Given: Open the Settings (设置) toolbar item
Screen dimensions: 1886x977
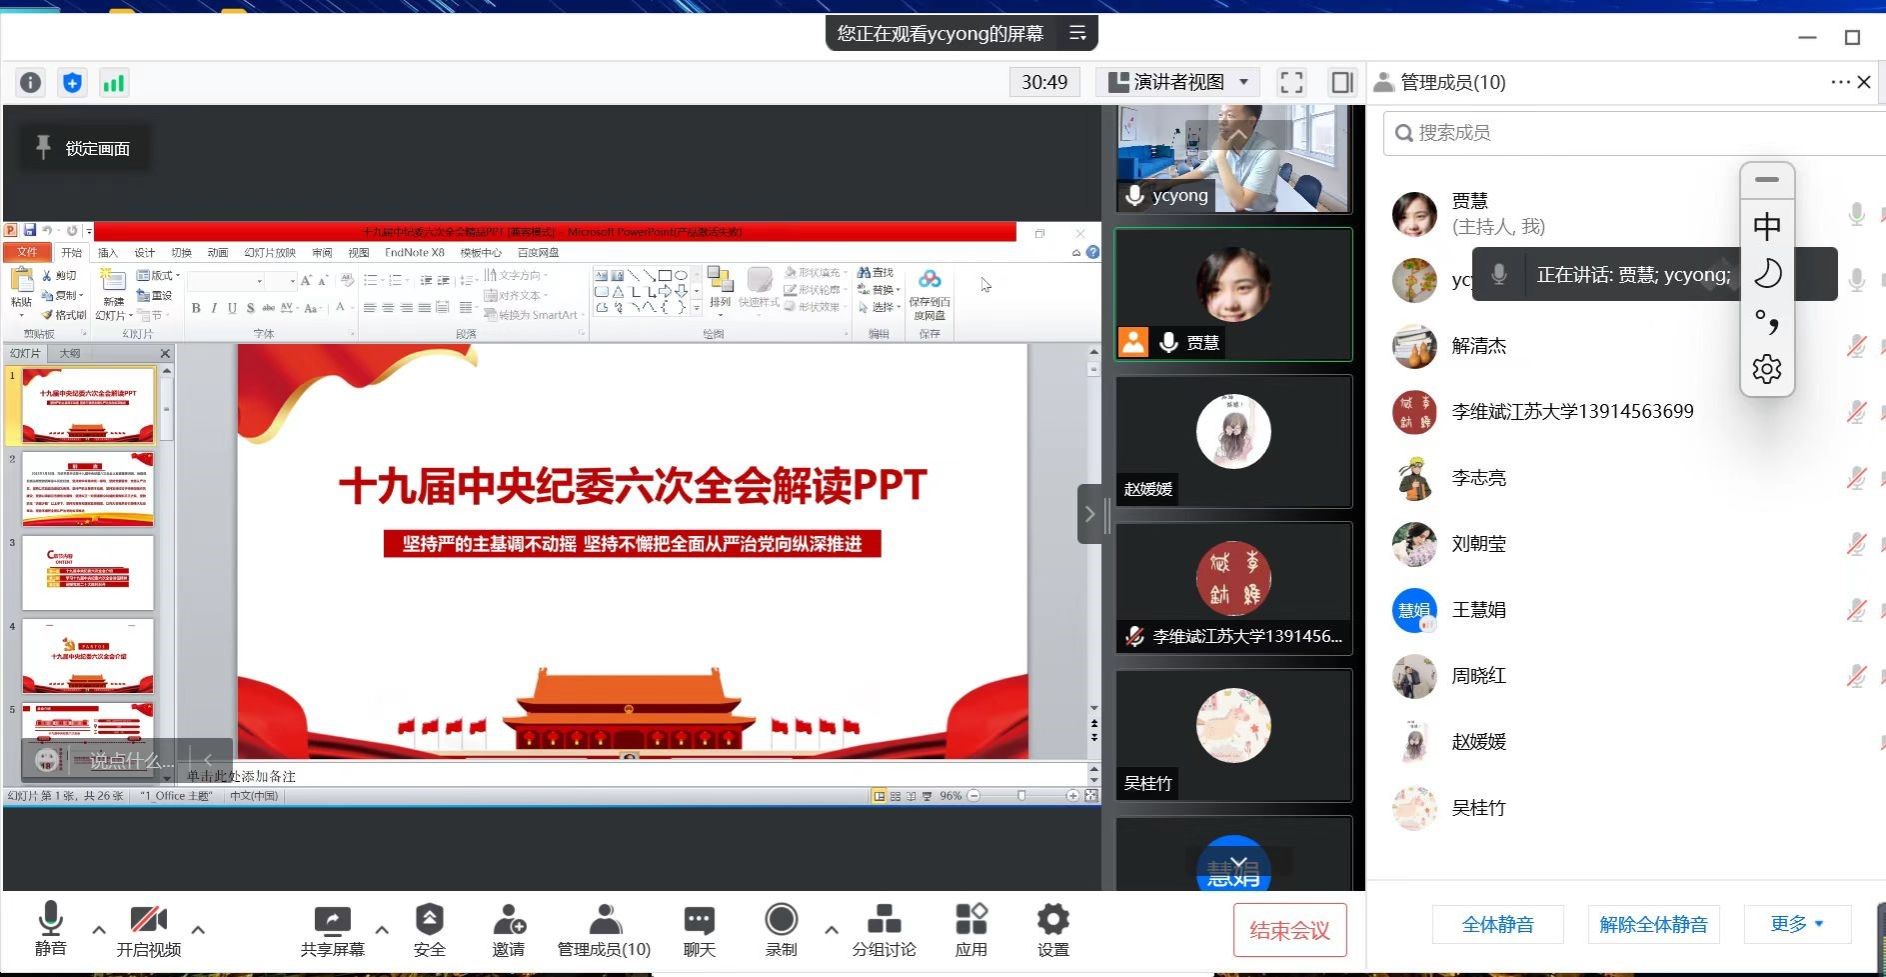Looking at the screenshot, I should 1052,930.
